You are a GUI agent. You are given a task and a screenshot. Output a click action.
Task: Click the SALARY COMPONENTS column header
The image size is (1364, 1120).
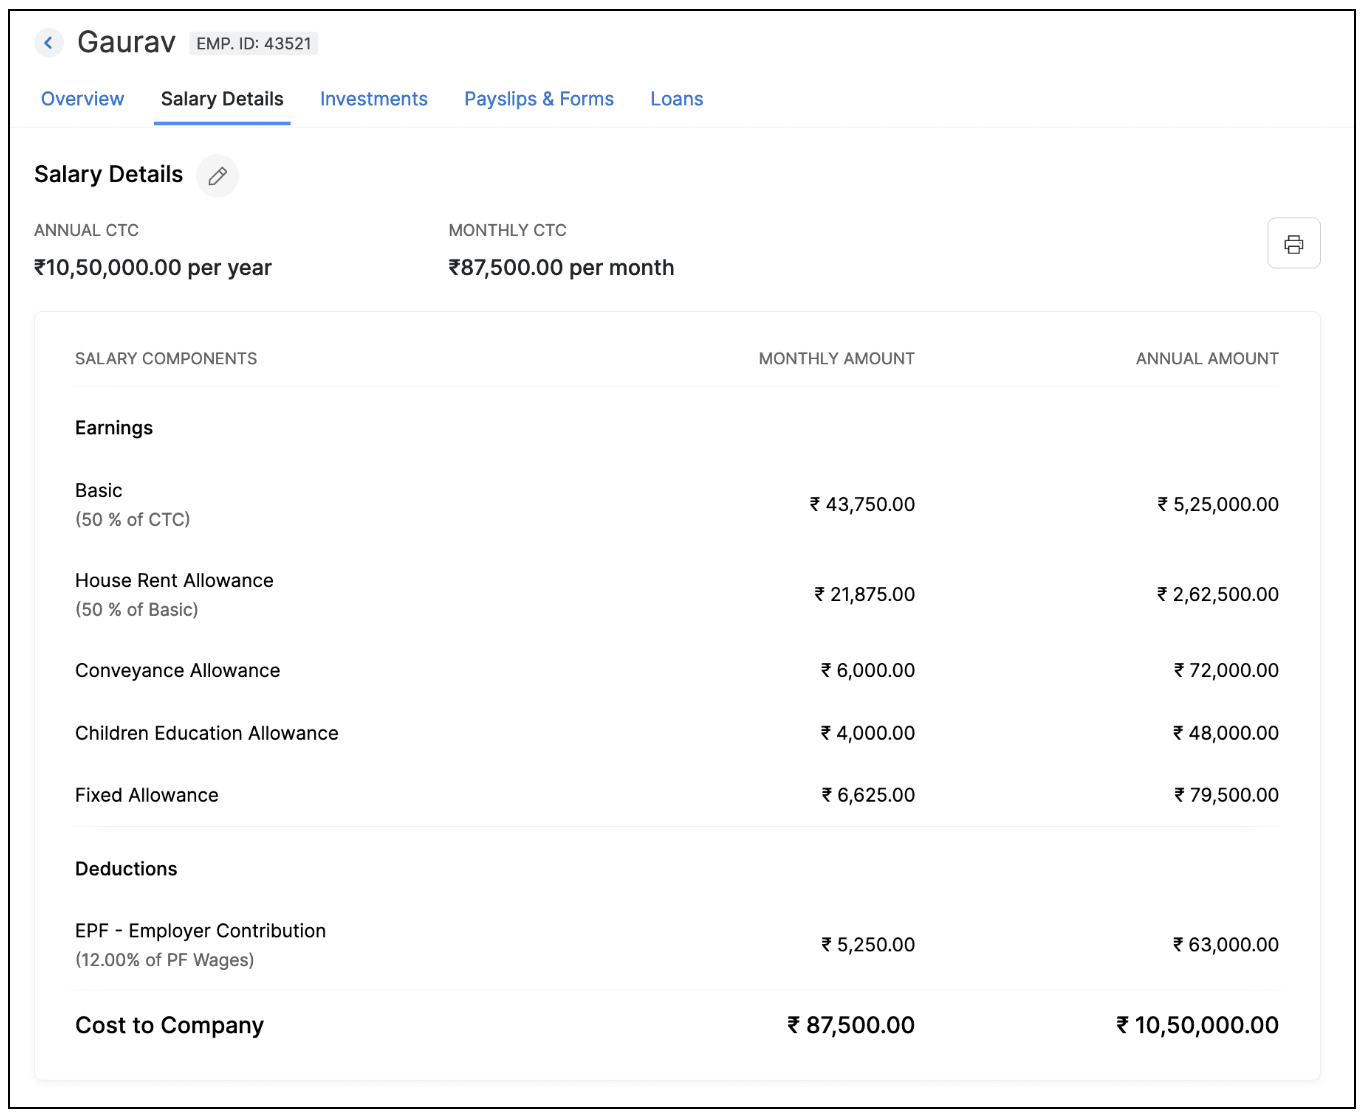coord(166,359)
